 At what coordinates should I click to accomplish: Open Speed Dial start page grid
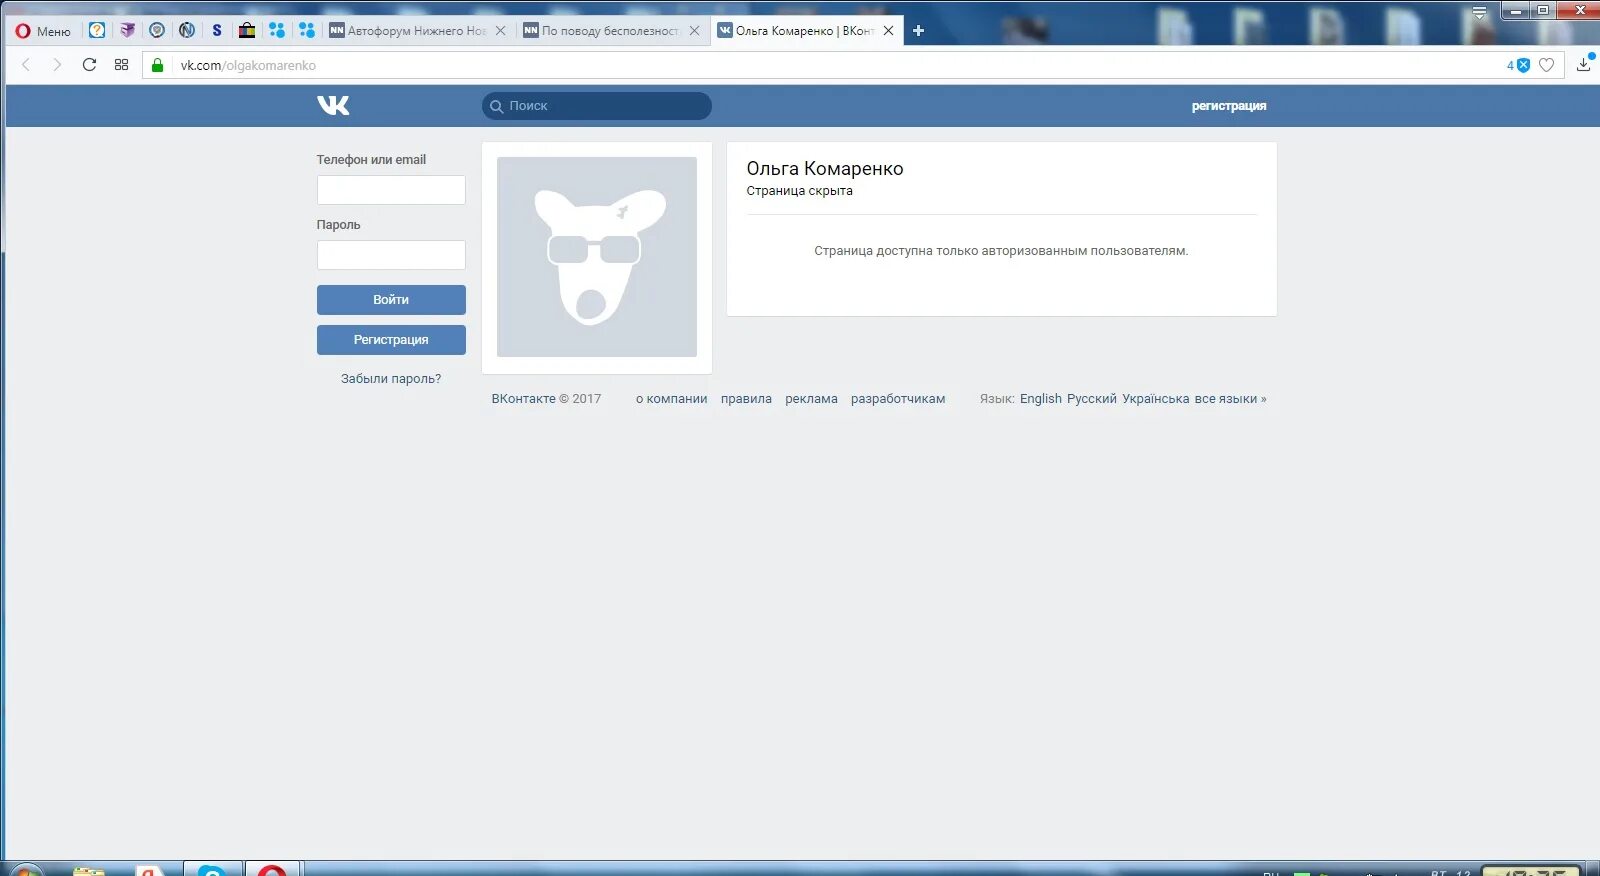(x=122, y=65)
